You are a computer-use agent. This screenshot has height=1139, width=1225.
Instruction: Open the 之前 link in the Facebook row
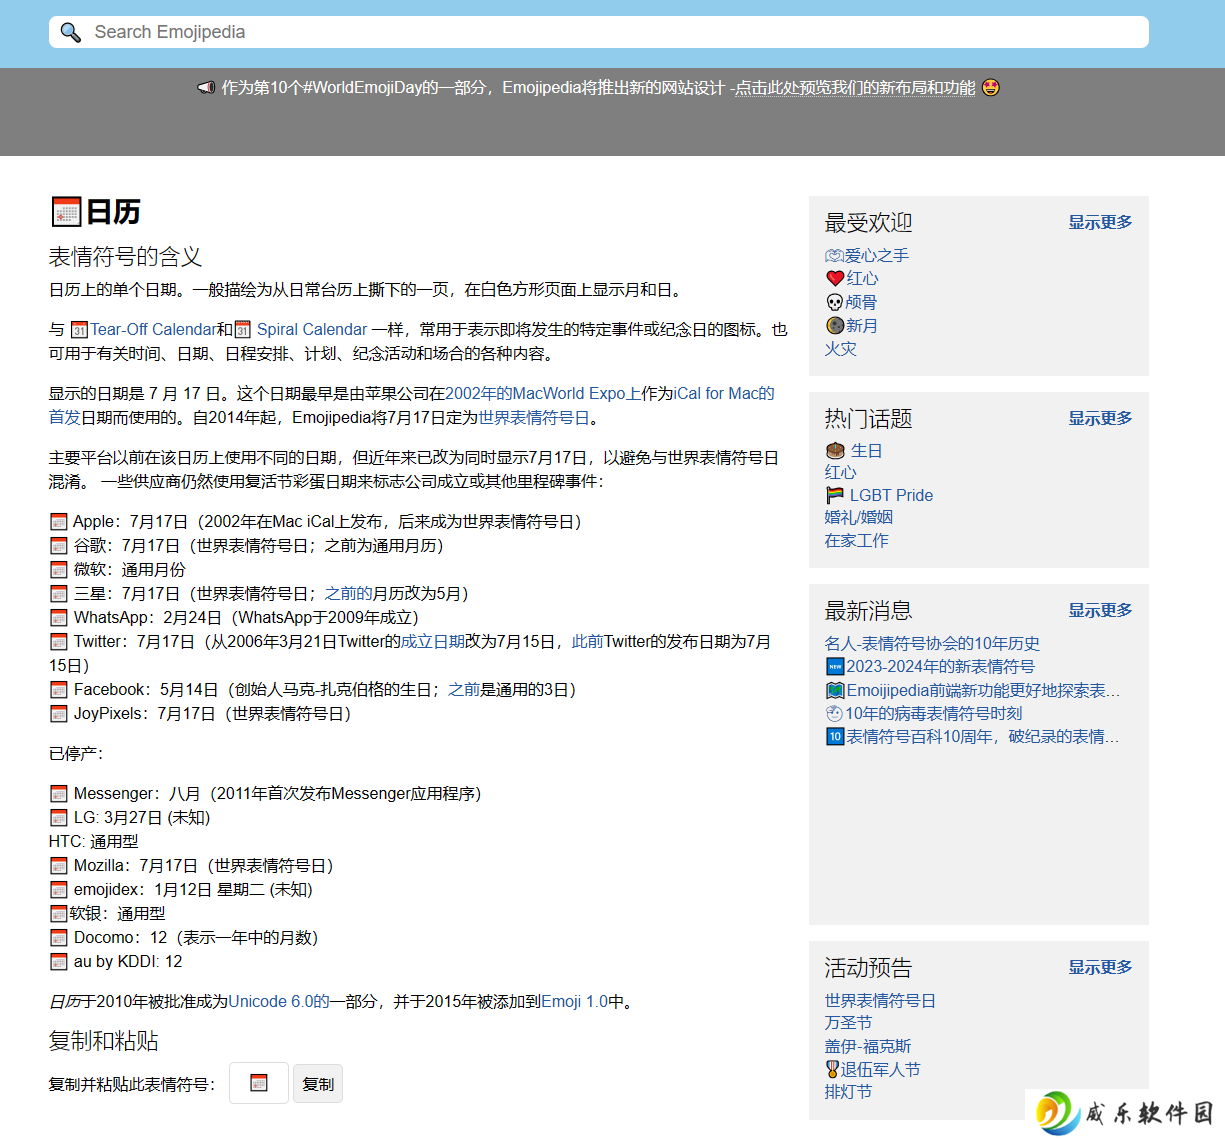464,690
